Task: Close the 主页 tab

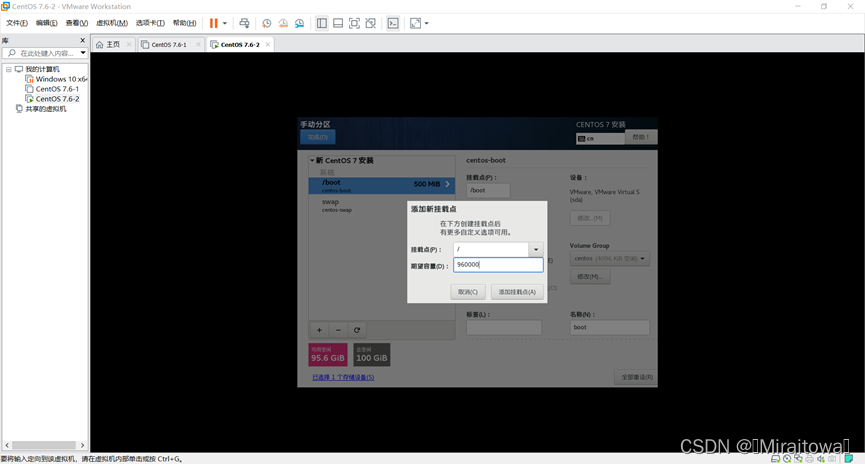Action: tap(129, 45)
